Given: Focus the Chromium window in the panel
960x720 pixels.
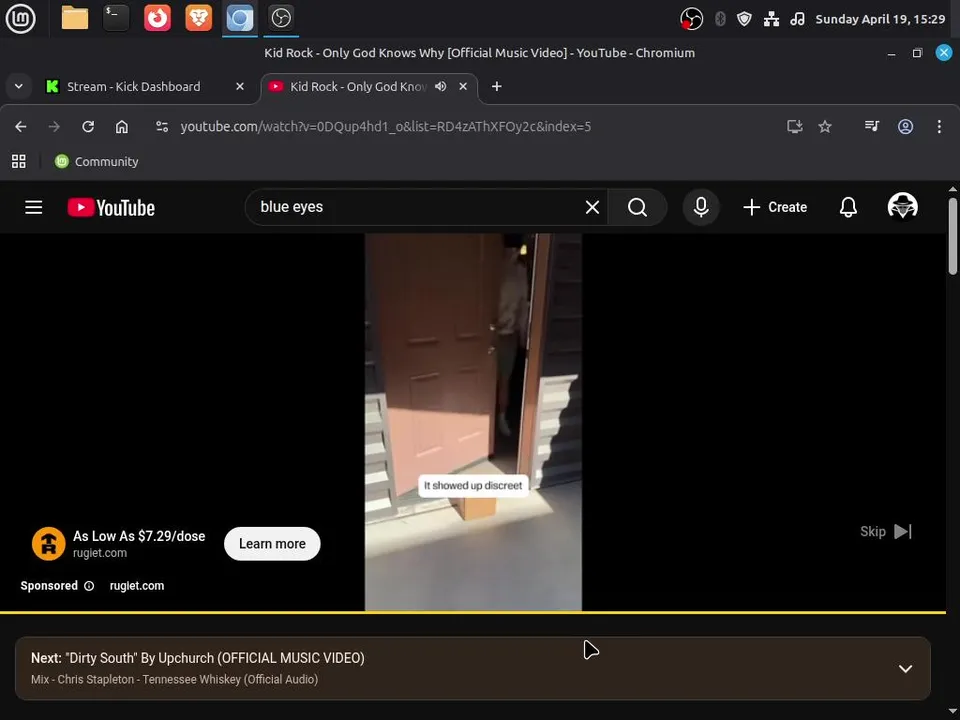Looking at the screenshot, I should [x=239, y=18].
